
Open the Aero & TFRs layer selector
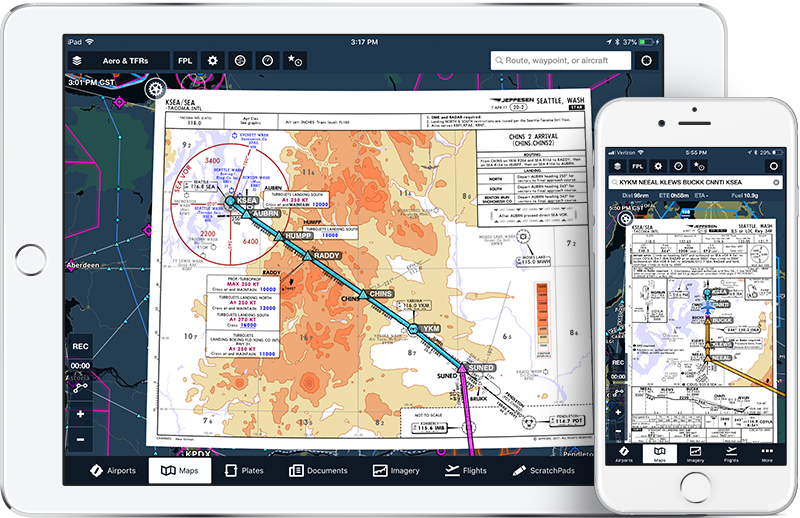[118, 61]
